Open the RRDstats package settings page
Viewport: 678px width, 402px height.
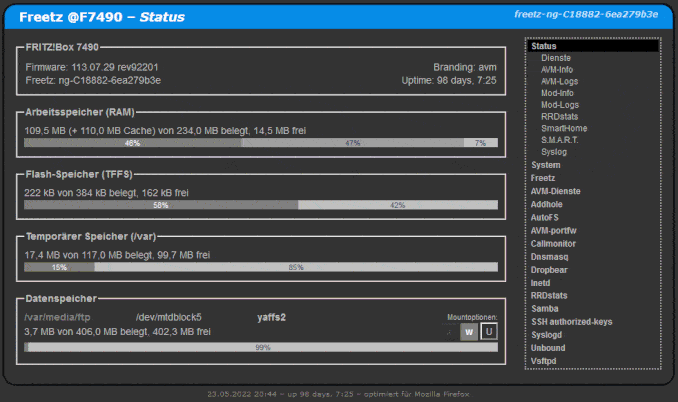coord(549,296)
